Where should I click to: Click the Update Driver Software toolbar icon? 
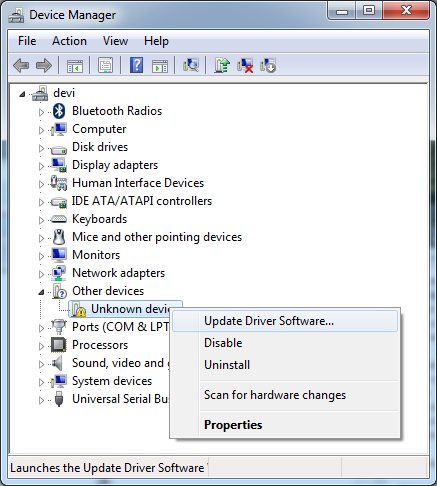(222, 65)
